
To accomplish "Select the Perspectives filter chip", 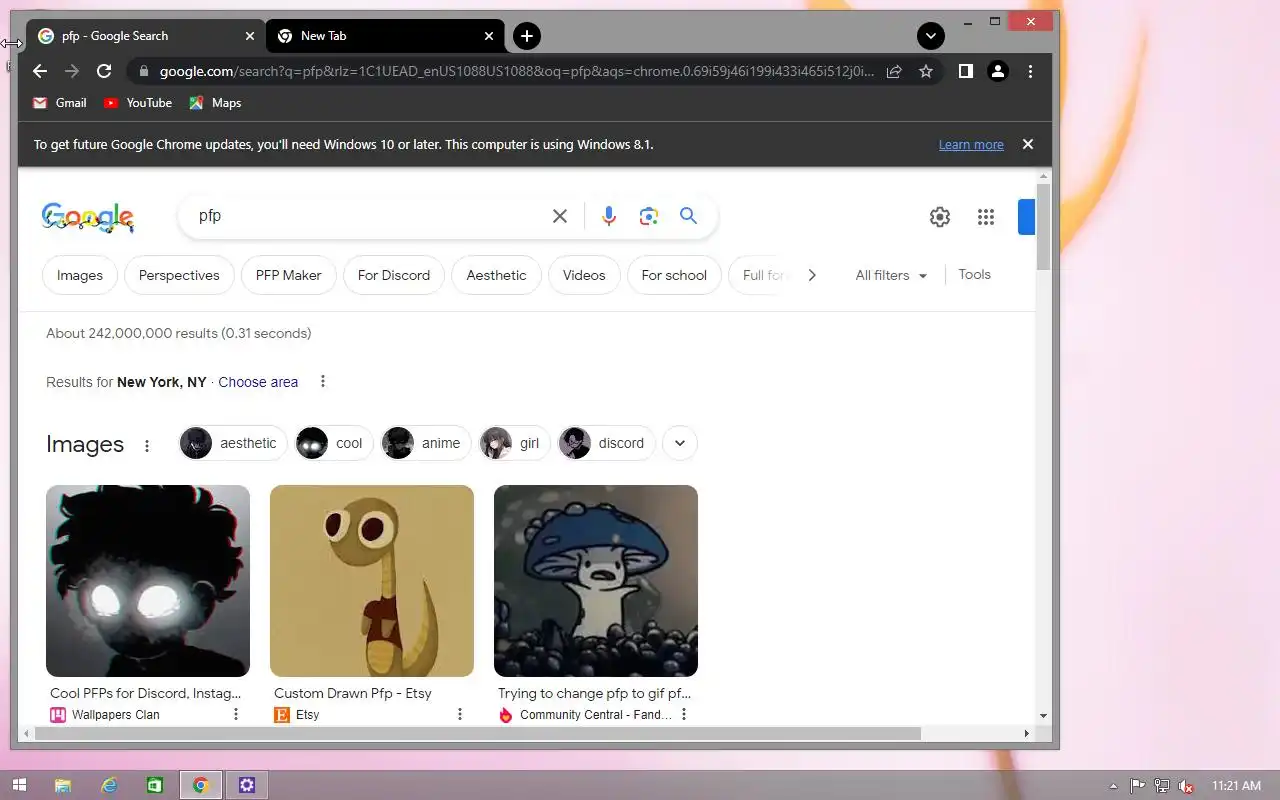I will click(179, 275).
